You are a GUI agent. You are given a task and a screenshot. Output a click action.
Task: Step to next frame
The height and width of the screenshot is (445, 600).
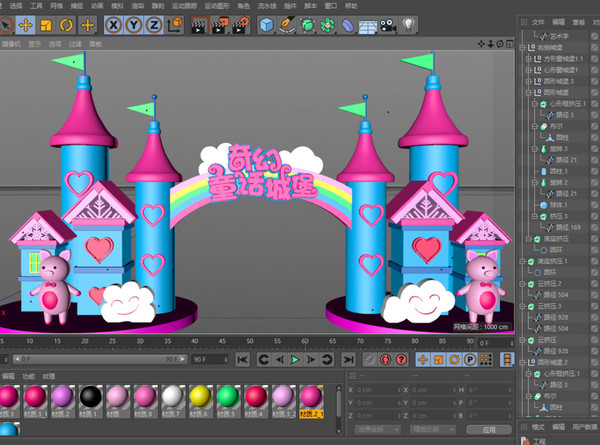(x=311, y=360)
